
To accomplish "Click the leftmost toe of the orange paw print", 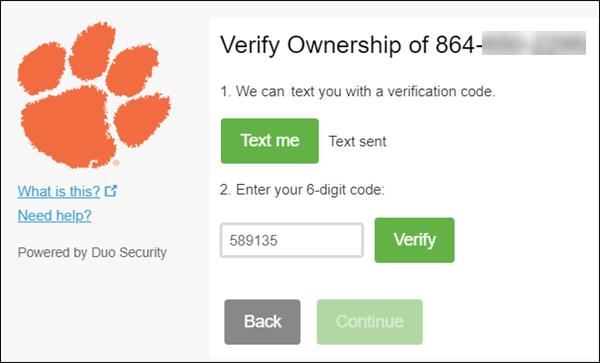I will point(42,69).
